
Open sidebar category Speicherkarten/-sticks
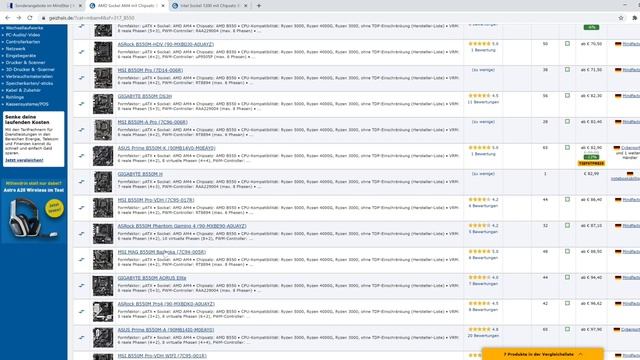click(29, 83)
